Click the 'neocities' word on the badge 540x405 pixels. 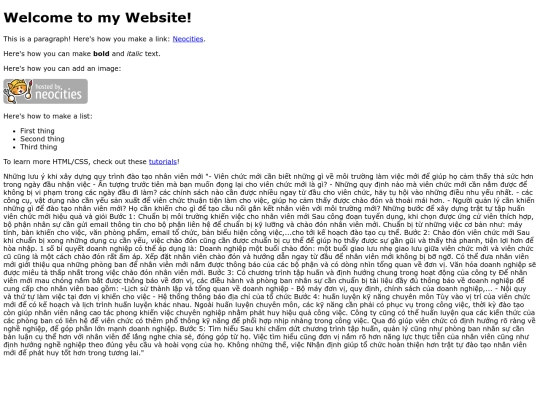(x=59, y=95)
